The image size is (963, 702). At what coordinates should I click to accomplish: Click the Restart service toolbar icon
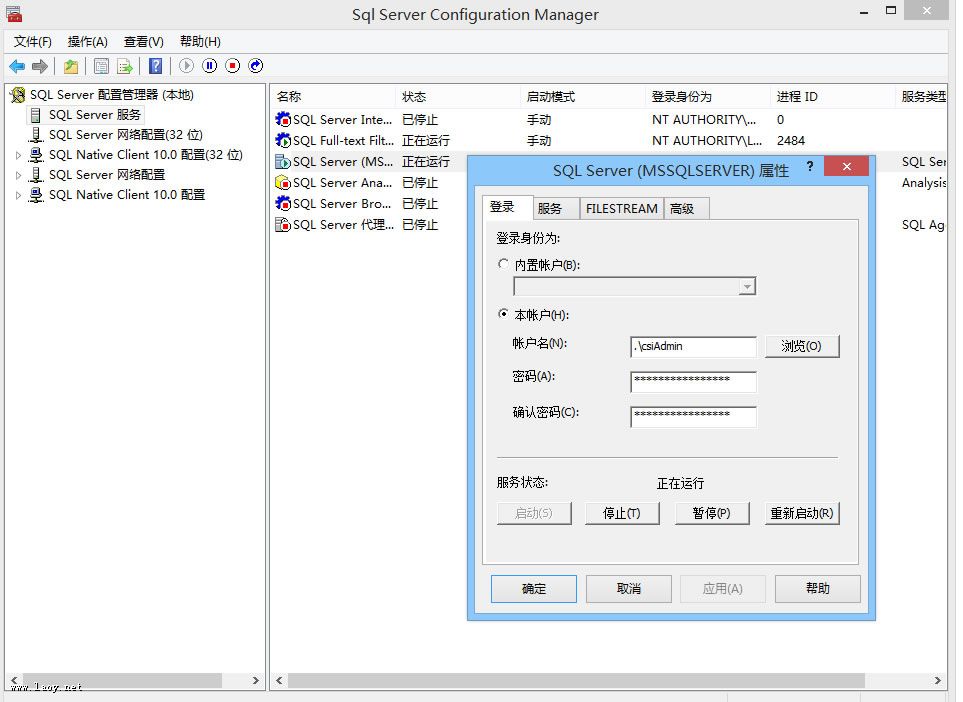click(256, 66)
